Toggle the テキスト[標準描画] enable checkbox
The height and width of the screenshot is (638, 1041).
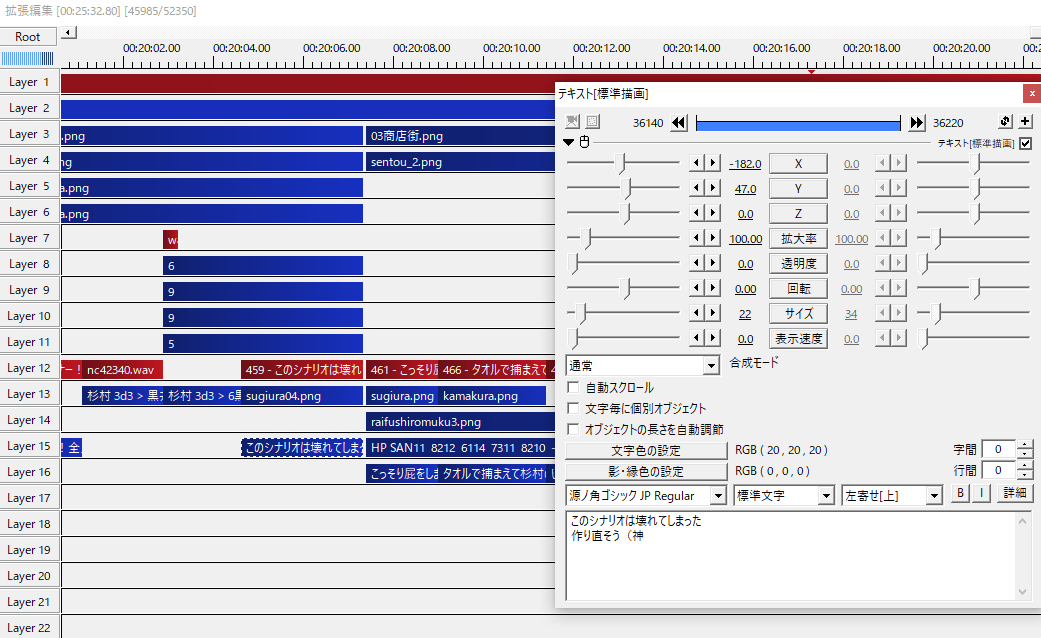coord(1026,143)
